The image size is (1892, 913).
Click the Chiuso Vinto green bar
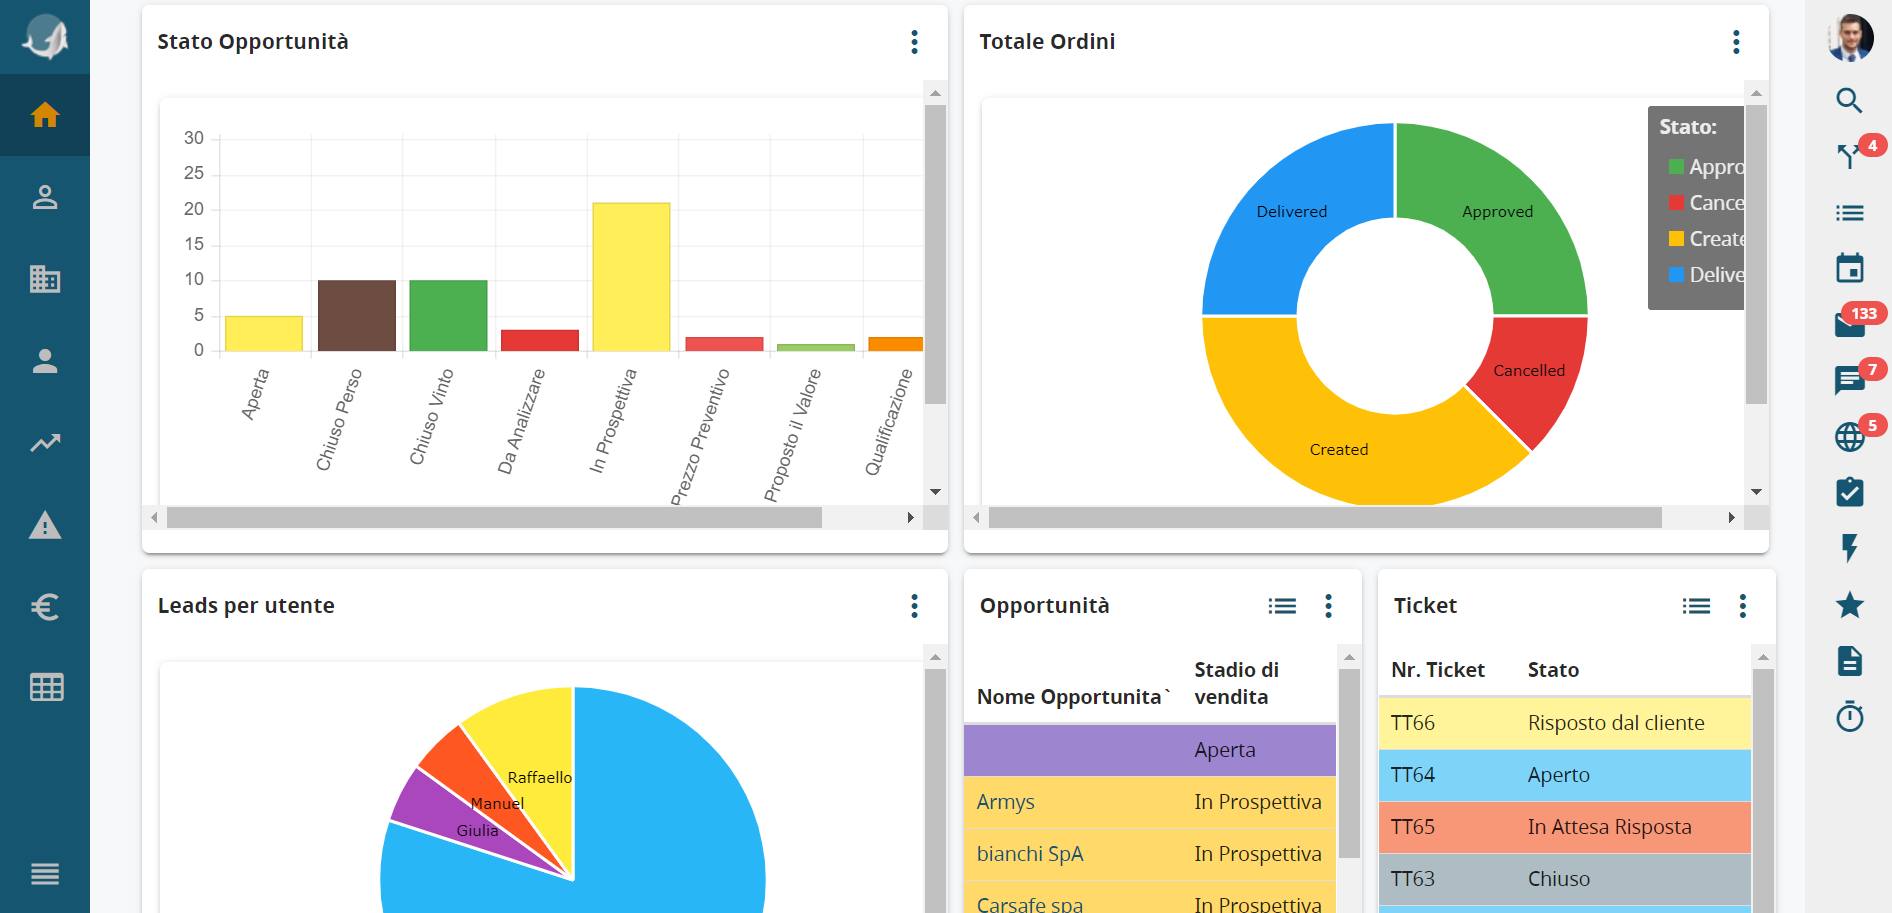(x=448, y=316)
